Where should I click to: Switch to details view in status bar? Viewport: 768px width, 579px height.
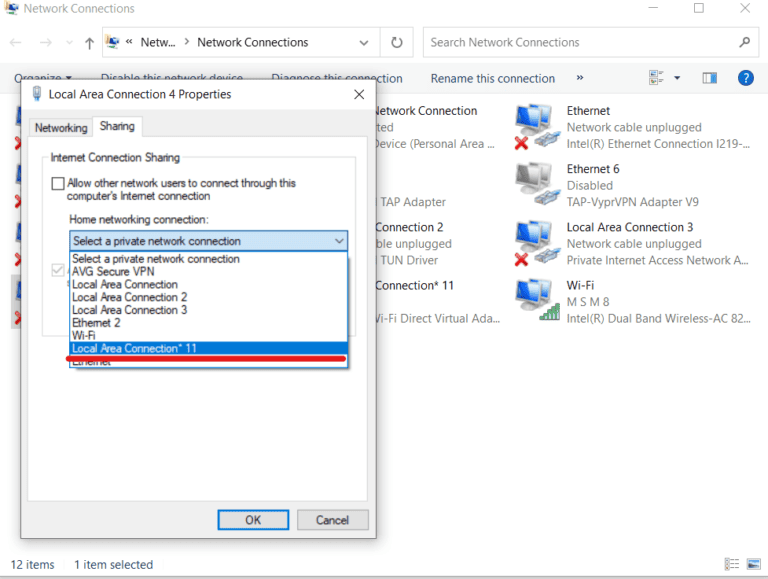(732, 564)
